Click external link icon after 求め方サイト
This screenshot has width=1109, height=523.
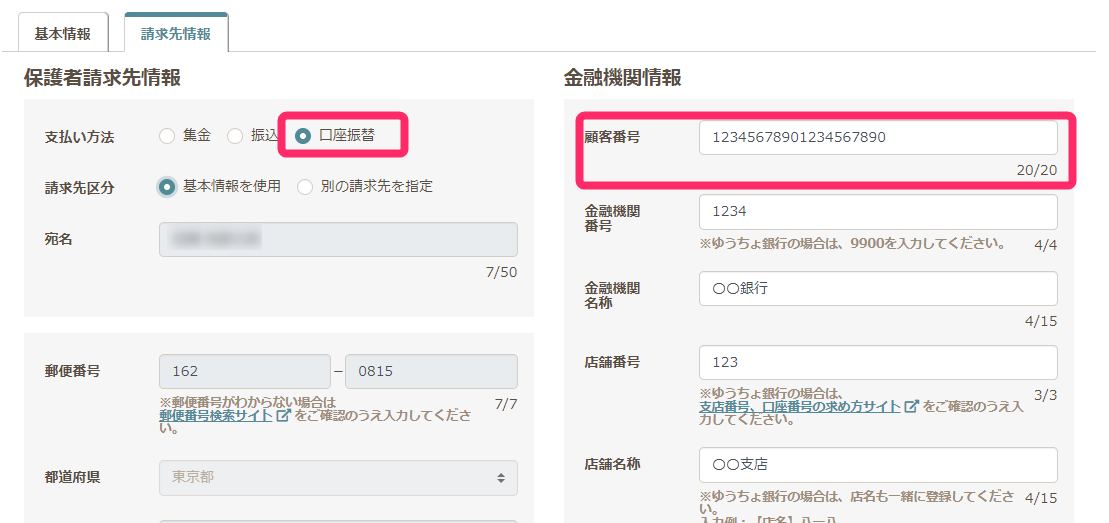tap(911, 407)
